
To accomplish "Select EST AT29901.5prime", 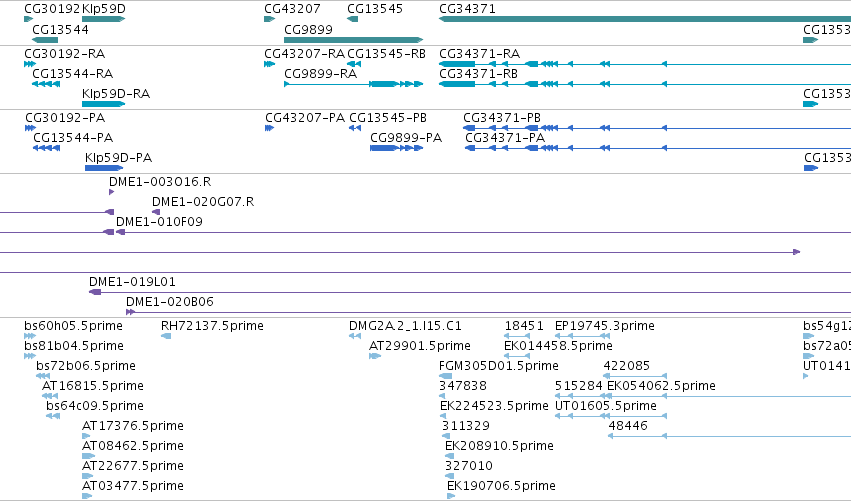I will tap(375, 356).
